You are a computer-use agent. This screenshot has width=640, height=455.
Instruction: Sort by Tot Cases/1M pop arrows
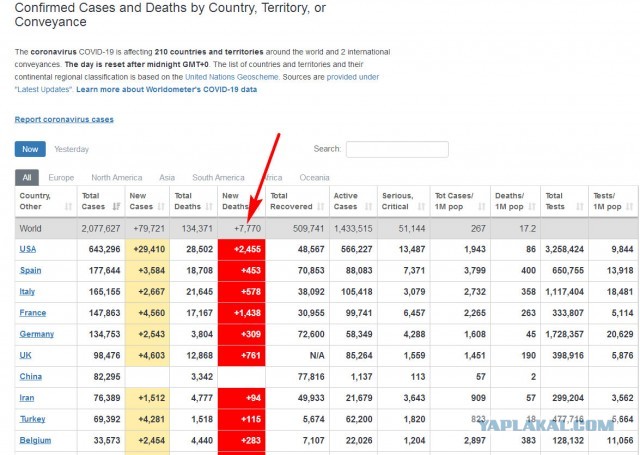click(482, 206)
